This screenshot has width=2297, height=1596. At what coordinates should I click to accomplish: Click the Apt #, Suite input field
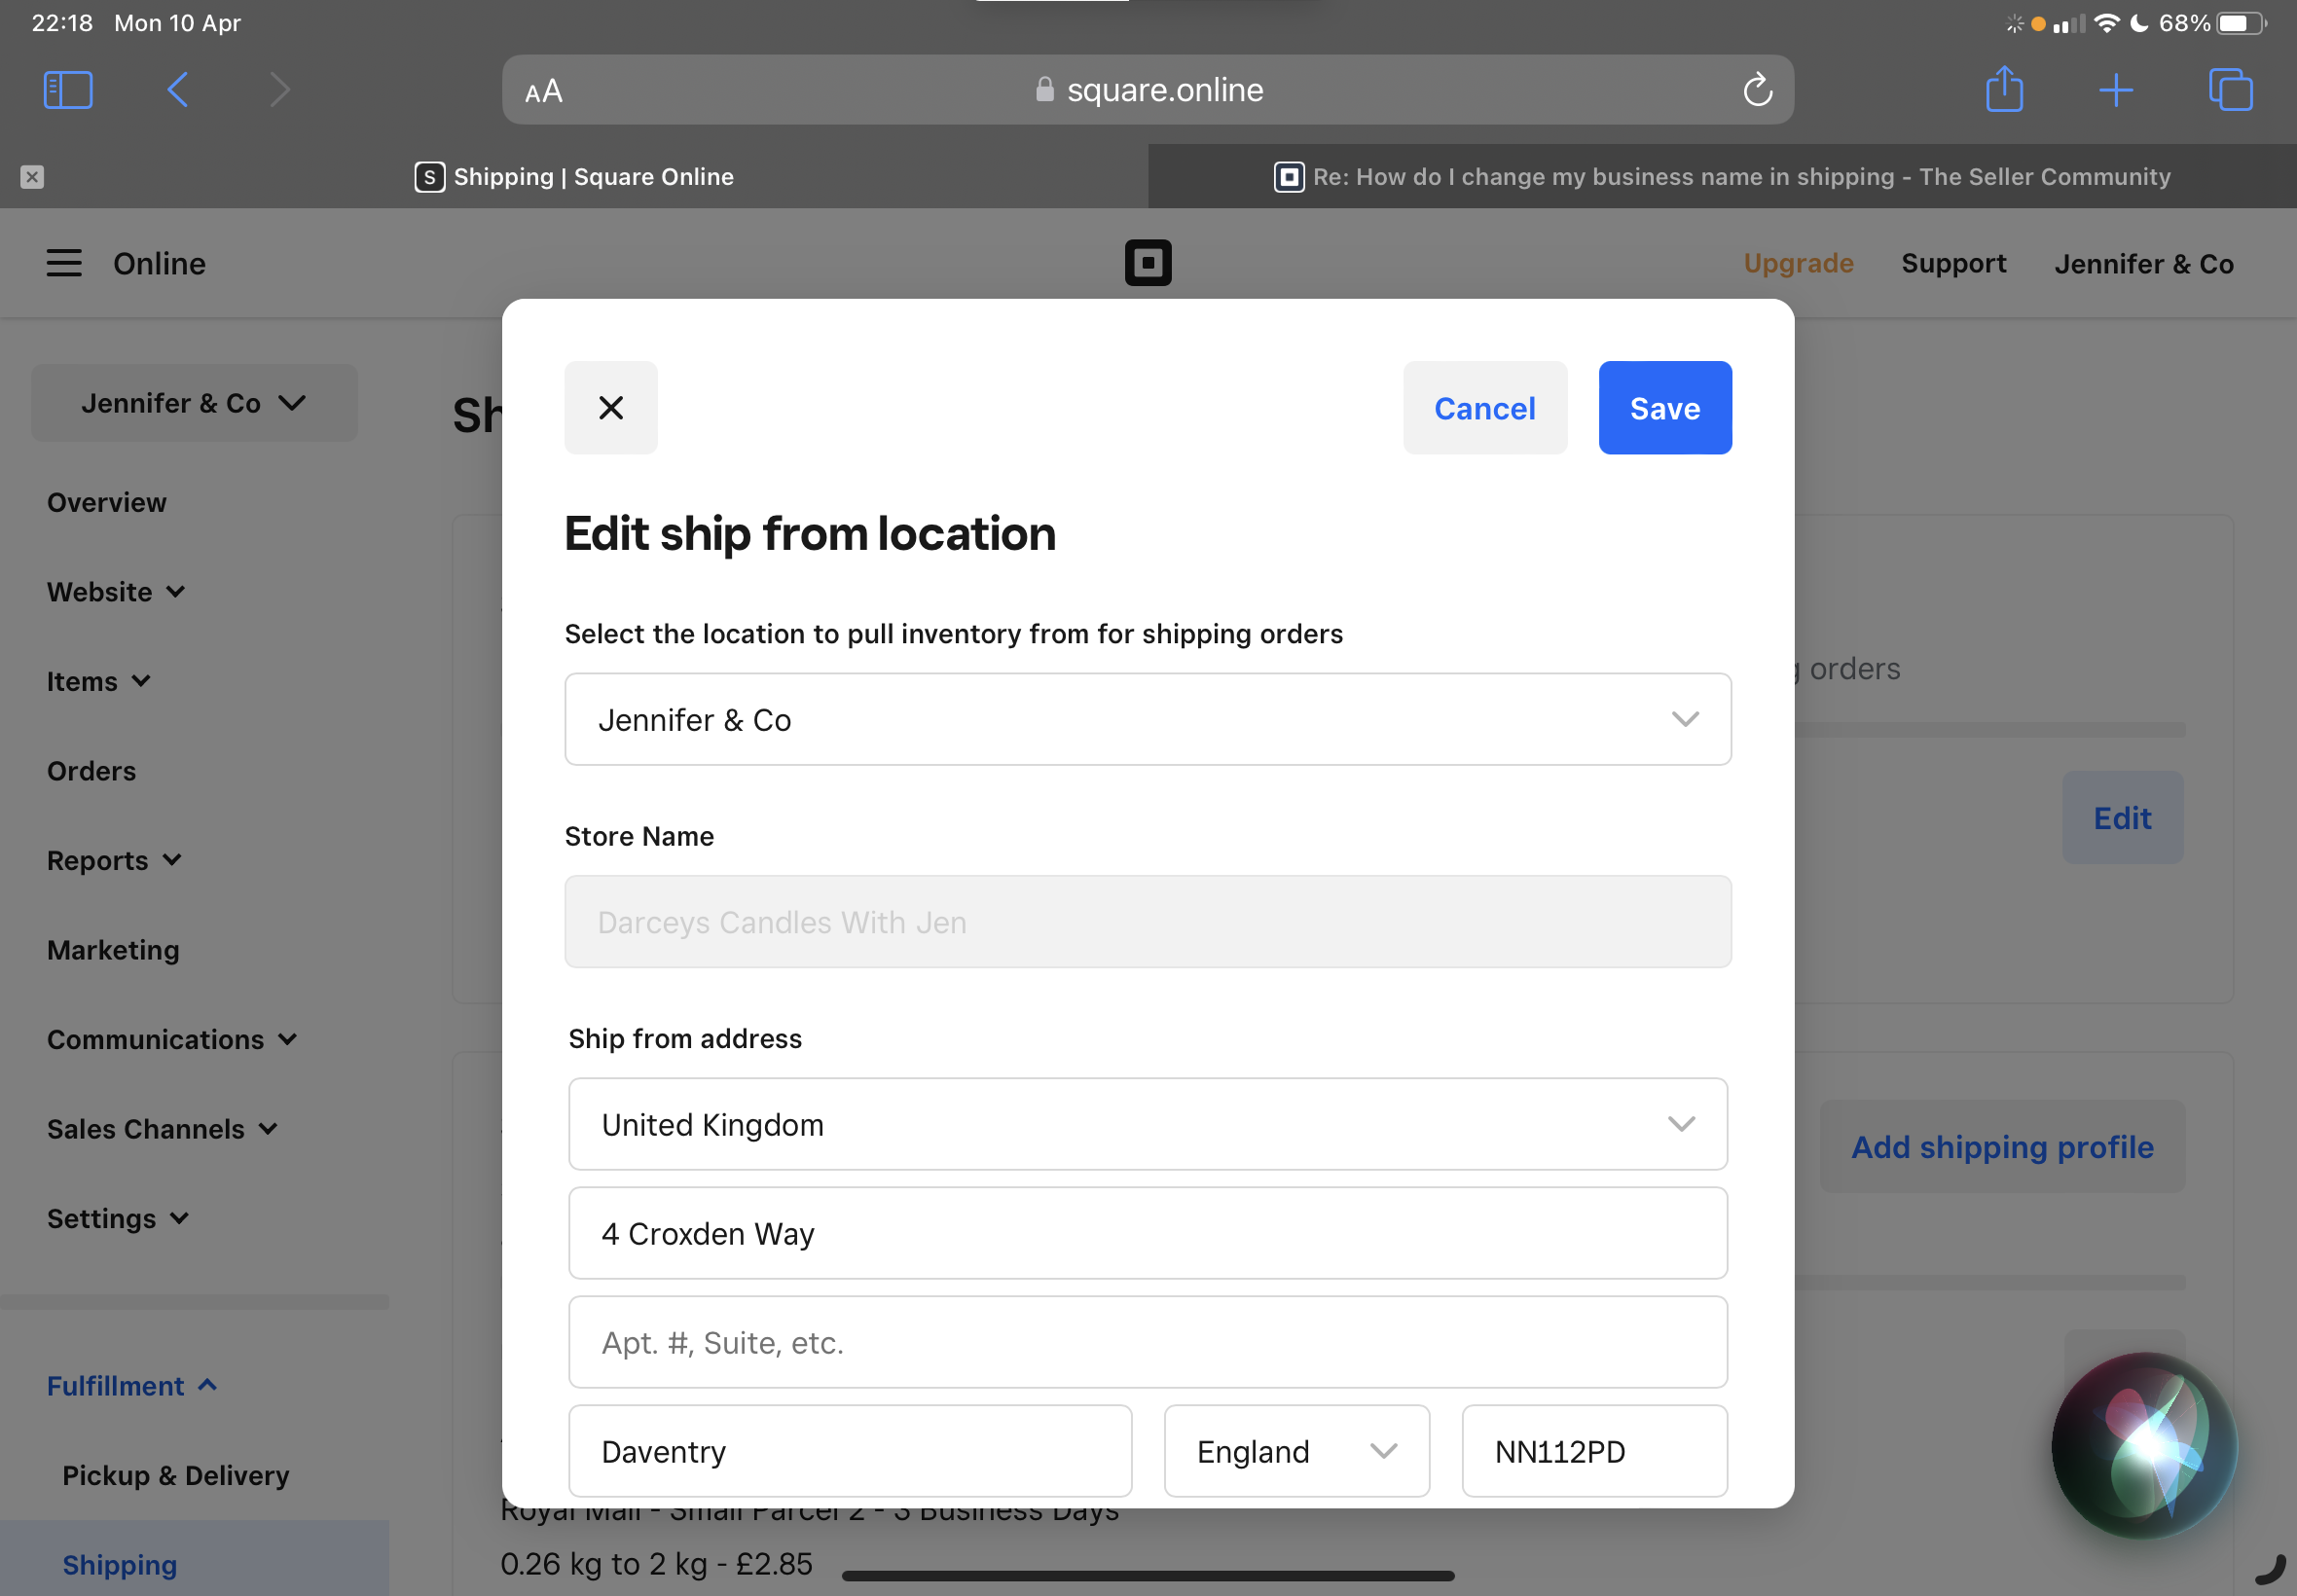pyautogui.click(x=1147, y=1341)
